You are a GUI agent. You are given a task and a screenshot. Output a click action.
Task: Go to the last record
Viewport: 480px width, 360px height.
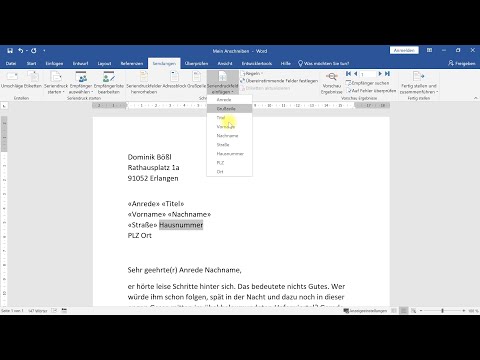387,74
